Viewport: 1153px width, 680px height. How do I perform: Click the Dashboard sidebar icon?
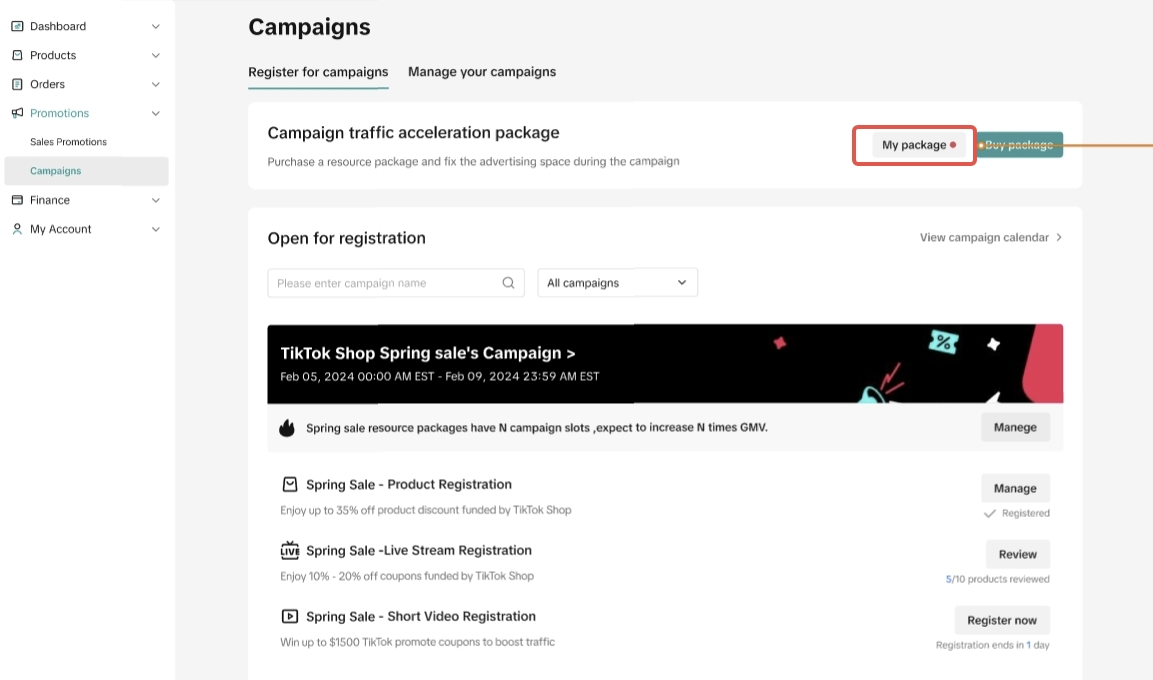click(x=17, y=26)
